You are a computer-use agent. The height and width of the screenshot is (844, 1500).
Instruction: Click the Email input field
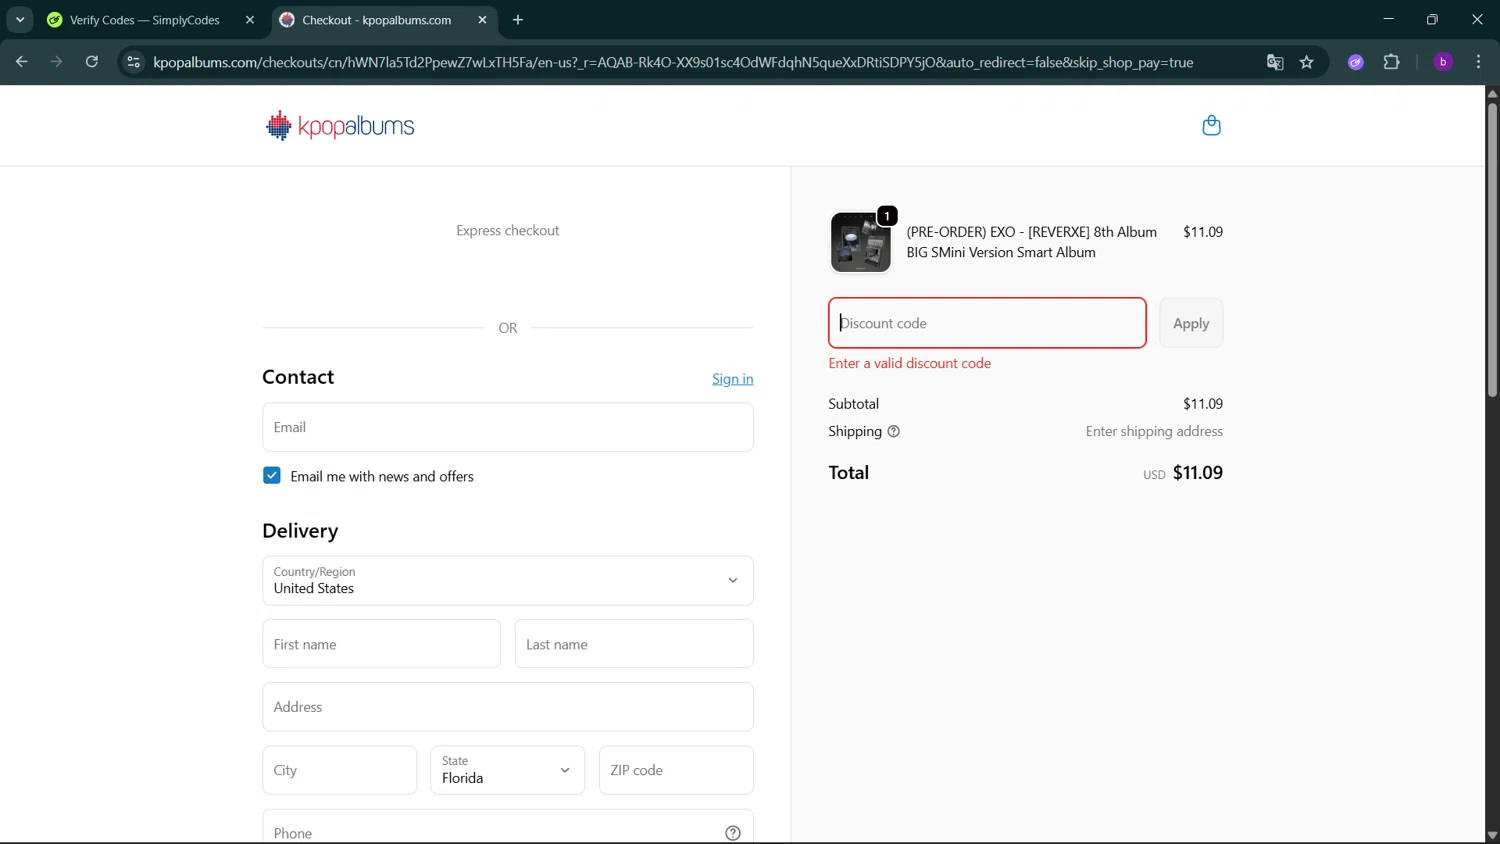[508, 427]
